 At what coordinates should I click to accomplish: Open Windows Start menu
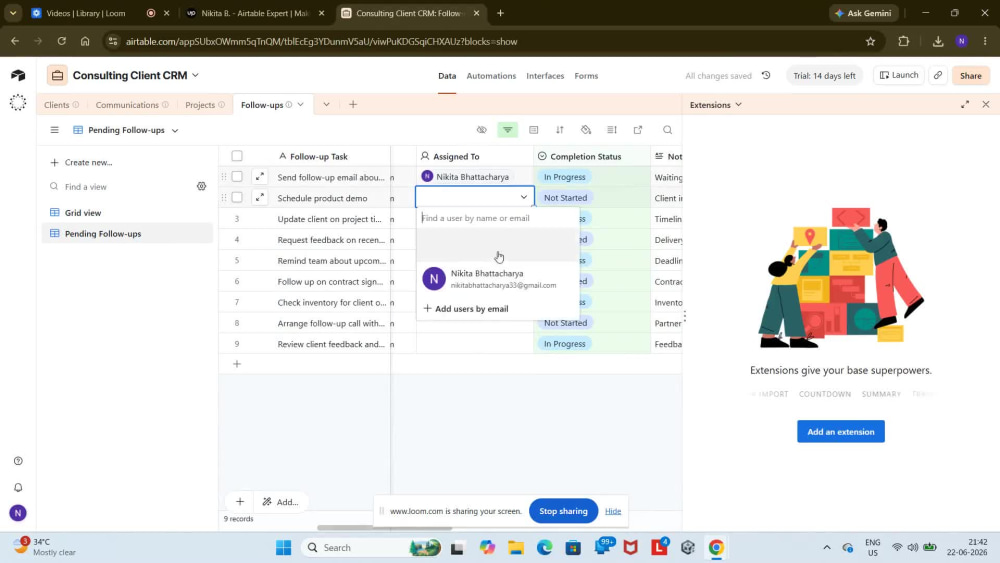(x=283, y=548)
